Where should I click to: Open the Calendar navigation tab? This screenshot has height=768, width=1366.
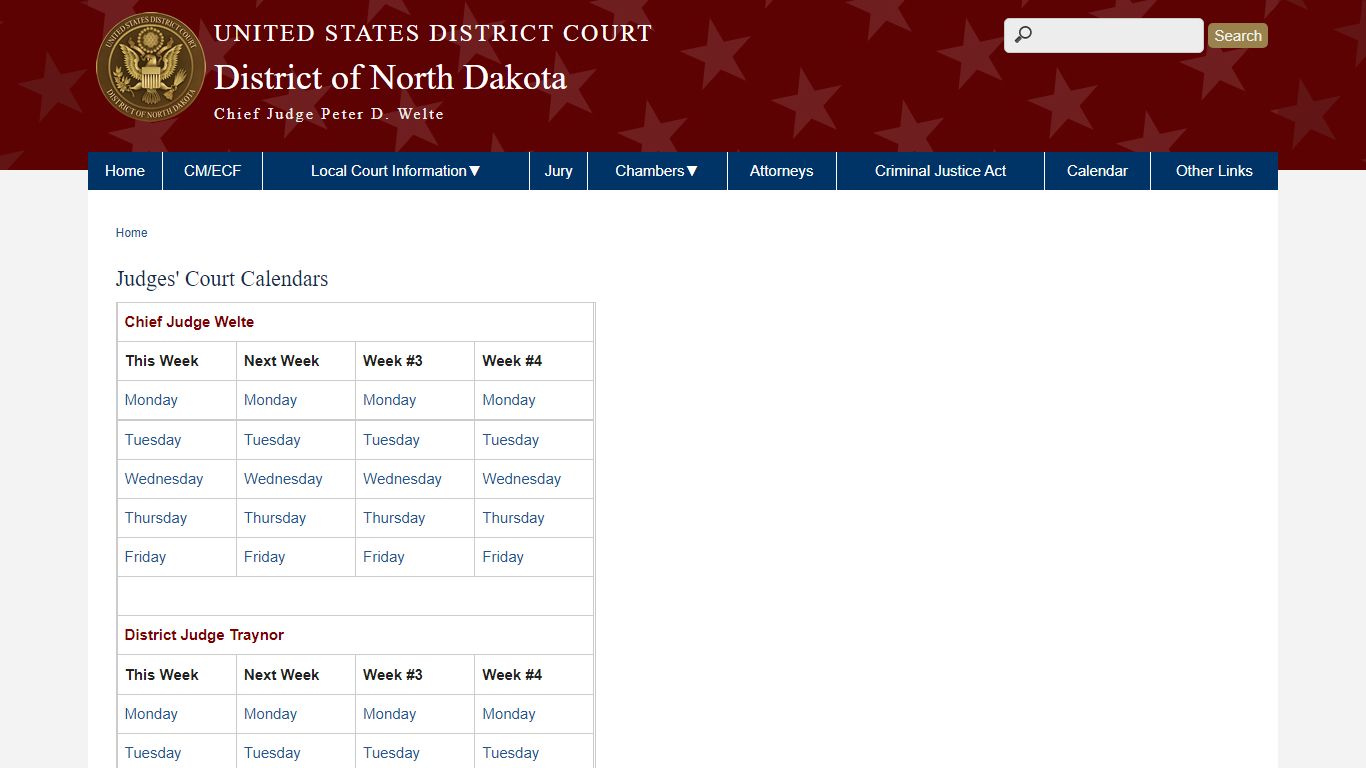[1097, 171]
